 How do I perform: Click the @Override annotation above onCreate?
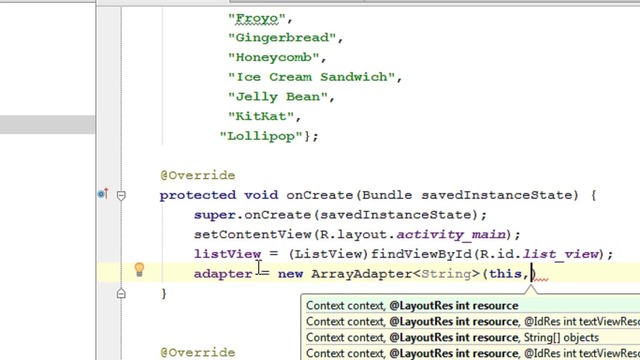click(x=198, y=175)
